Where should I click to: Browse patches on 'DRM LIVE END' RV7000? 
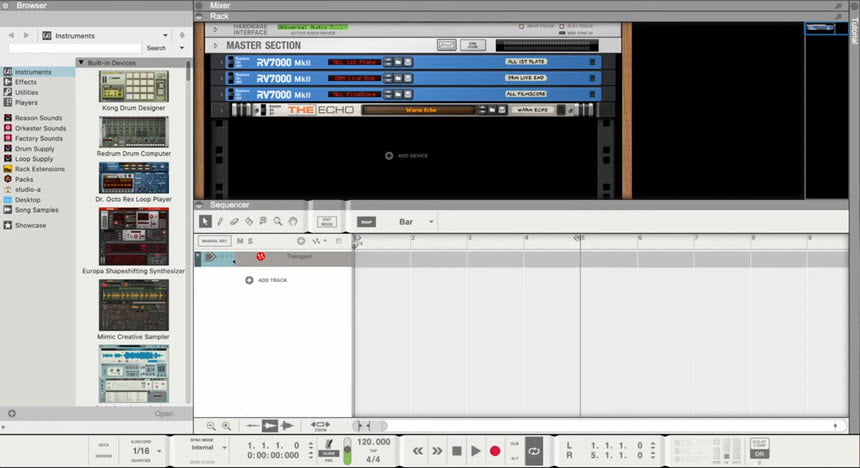pyautogui.click(x=398, y=78)
